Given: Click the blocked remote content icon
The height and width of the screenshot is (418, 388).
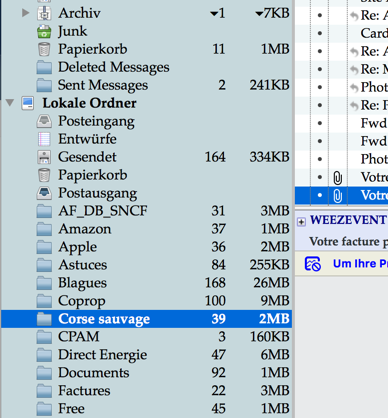Looking at the screenshot, I should point(313,264).
